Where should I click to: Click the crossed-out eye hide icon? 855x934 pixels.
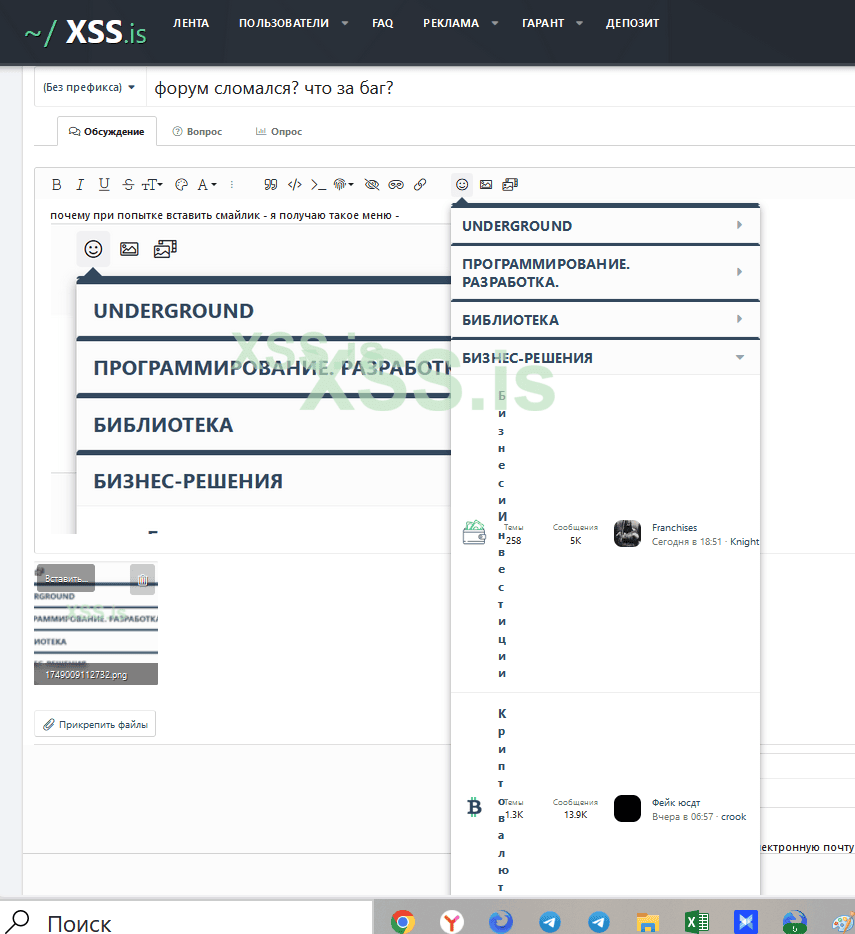372,185
